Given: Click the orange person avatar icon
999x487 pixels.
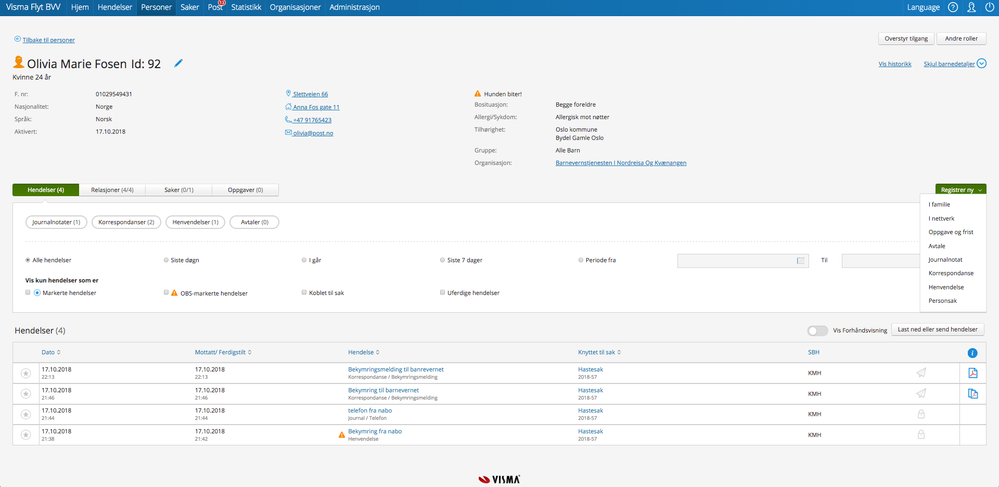Looking at the screenshot, I should (x=19, y=62).
